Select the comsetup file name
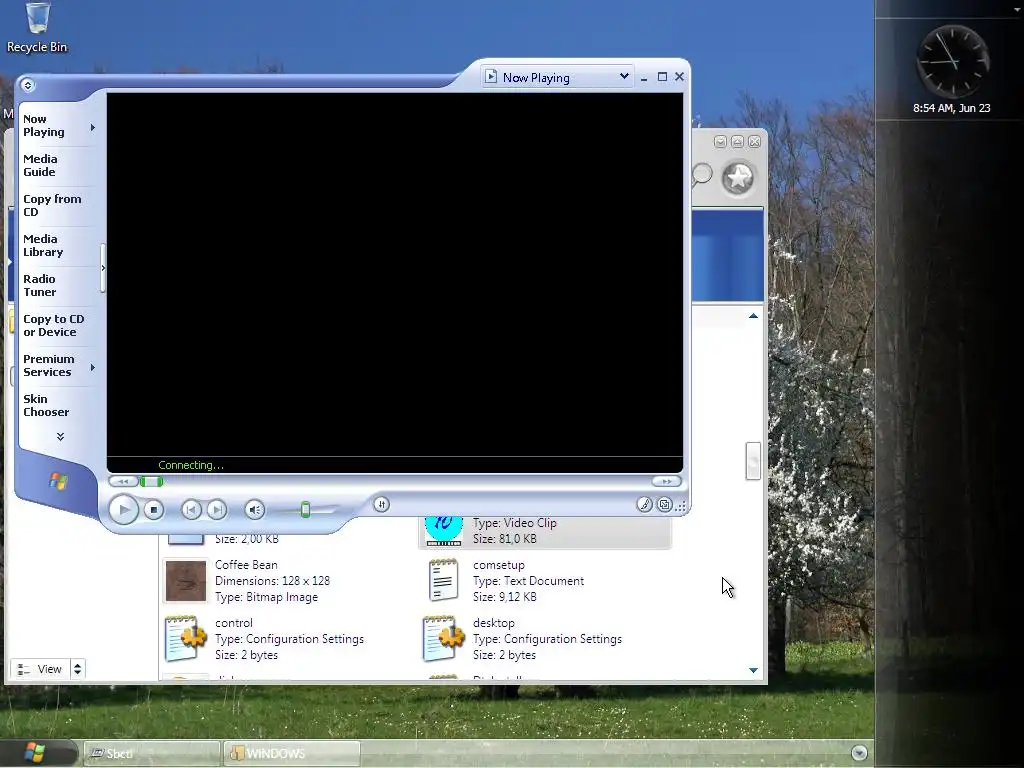The image size is (1024, 768). (x=499, y=565)
